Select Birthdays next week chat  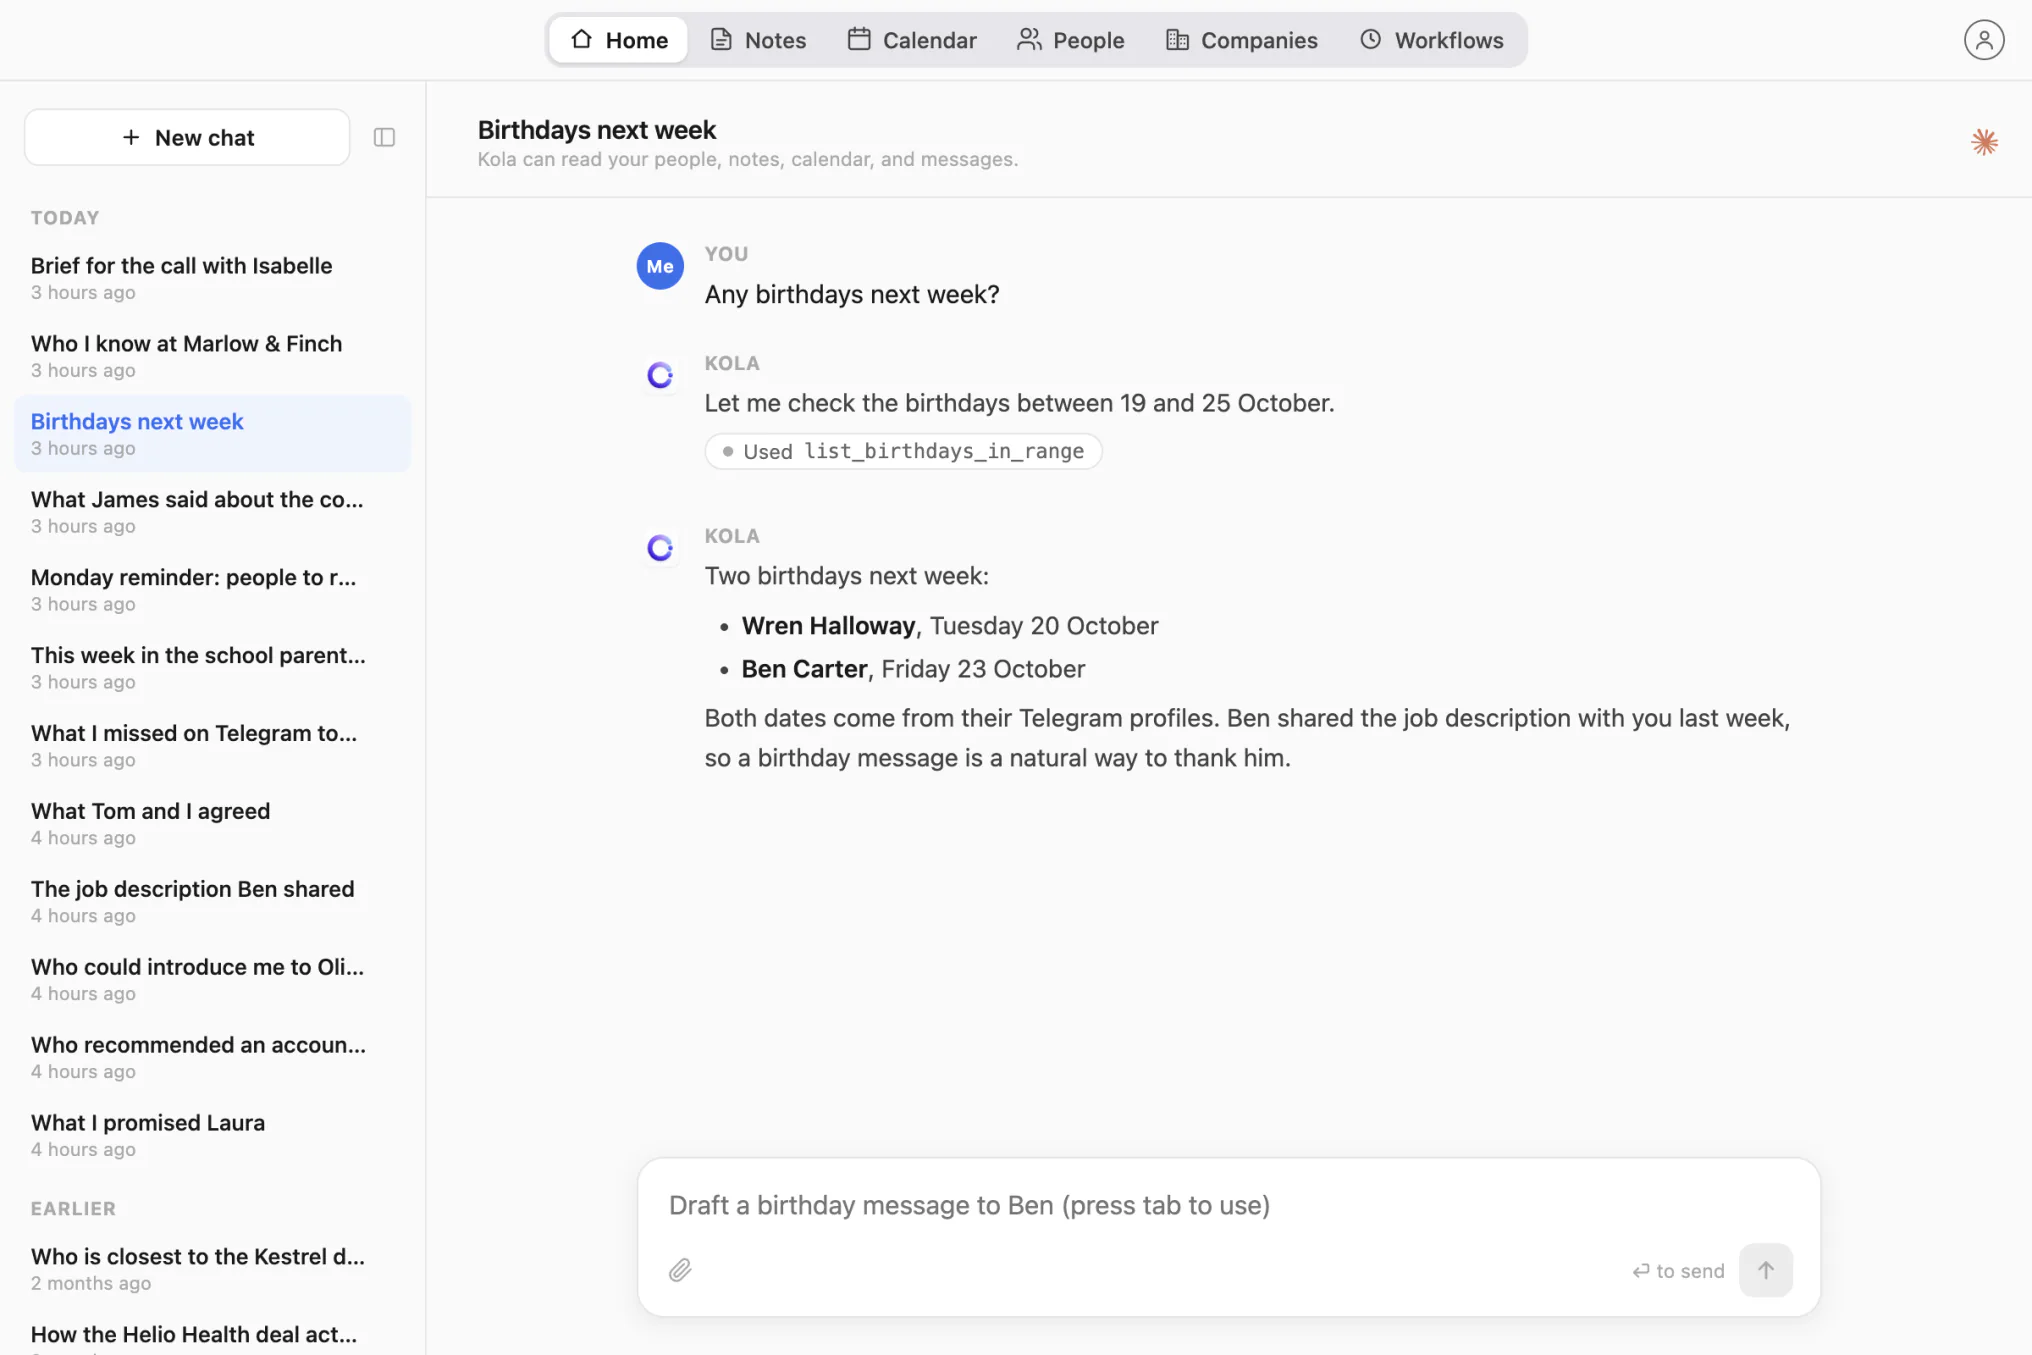(x=212, y=433)
